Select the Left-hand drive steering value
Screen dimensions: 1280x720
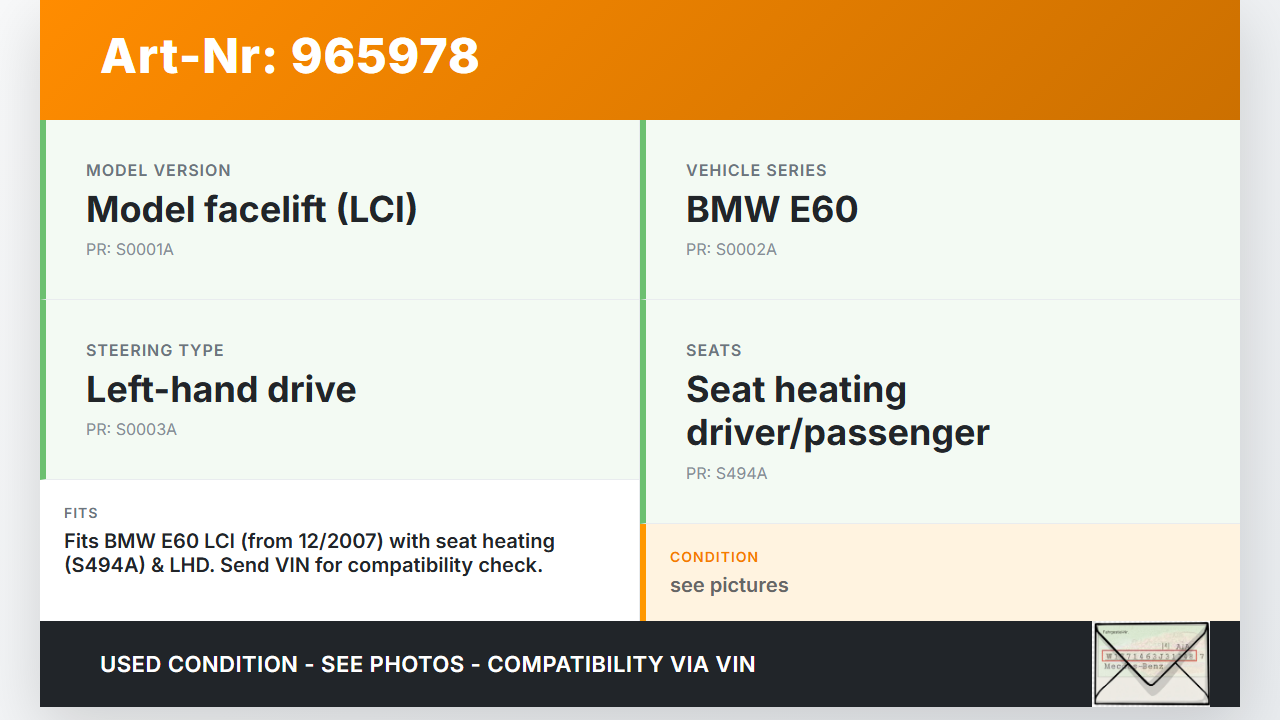[221, 389]
